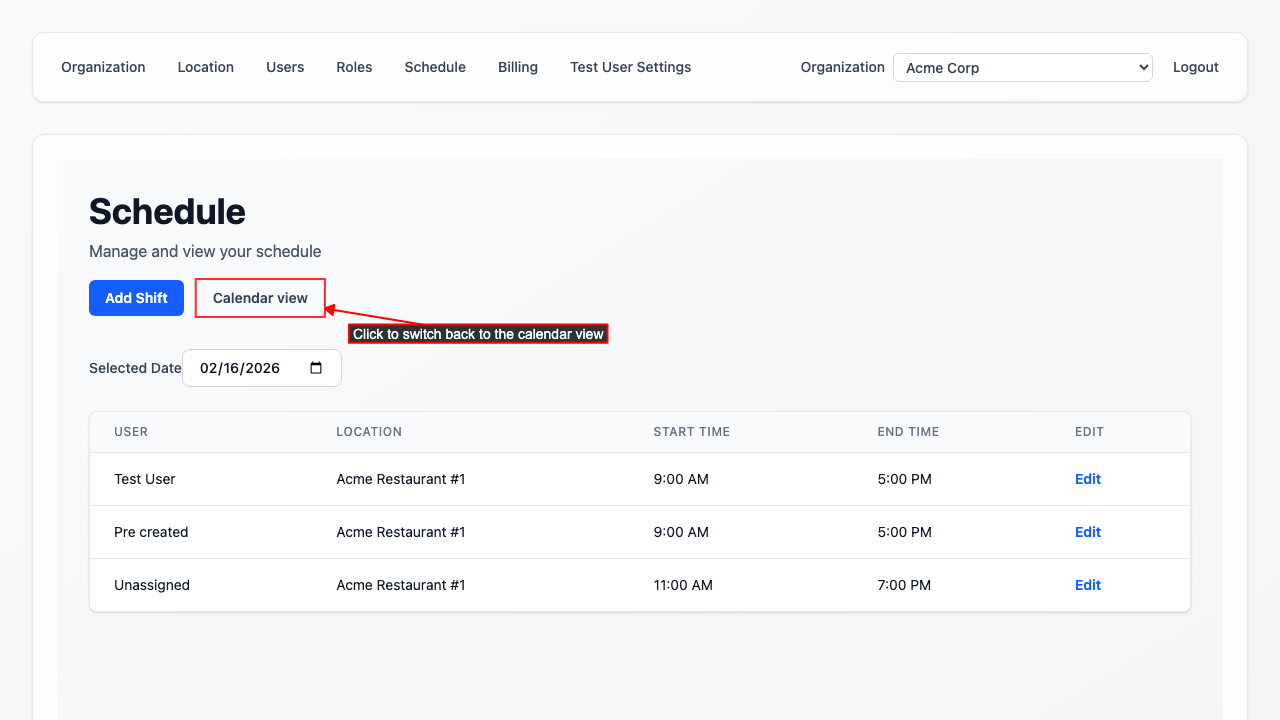Go to the Users section
Screen dimensions: 1280x720
[x=285, y=67]
